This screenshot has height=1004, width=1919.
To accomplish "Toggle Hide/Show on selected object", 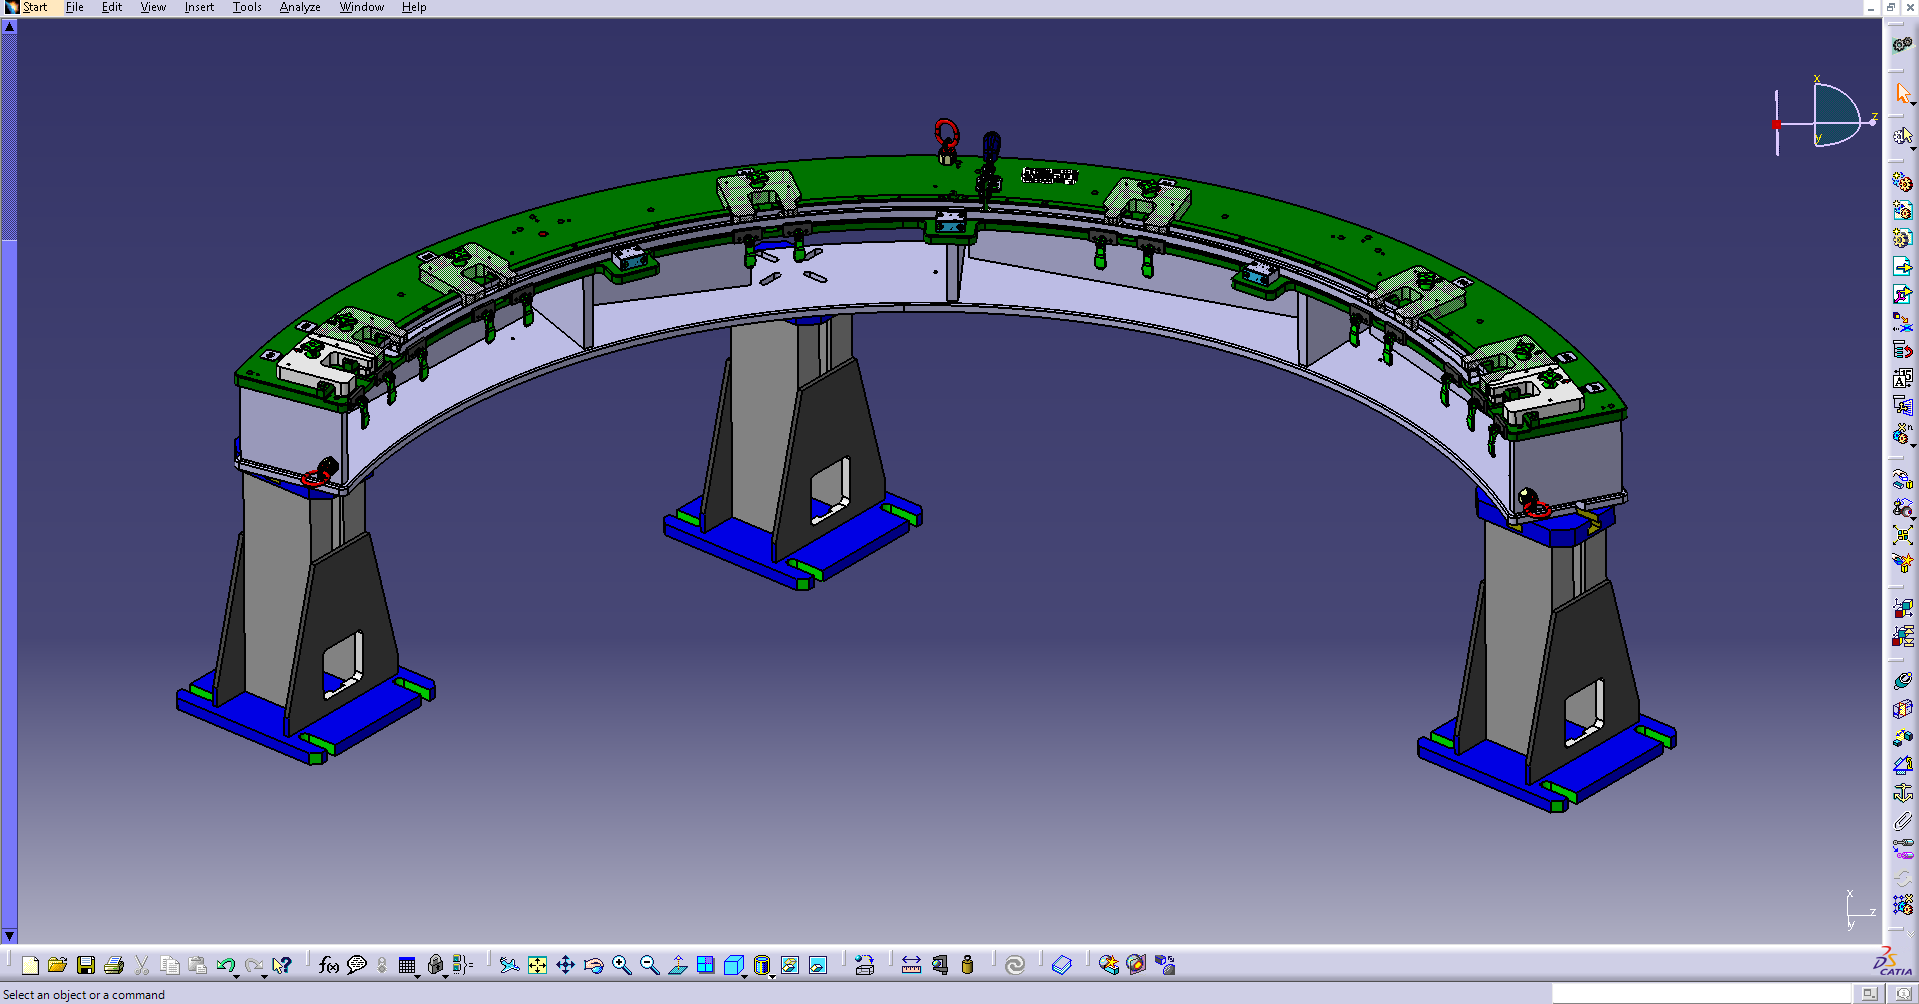I will (790, 965).
